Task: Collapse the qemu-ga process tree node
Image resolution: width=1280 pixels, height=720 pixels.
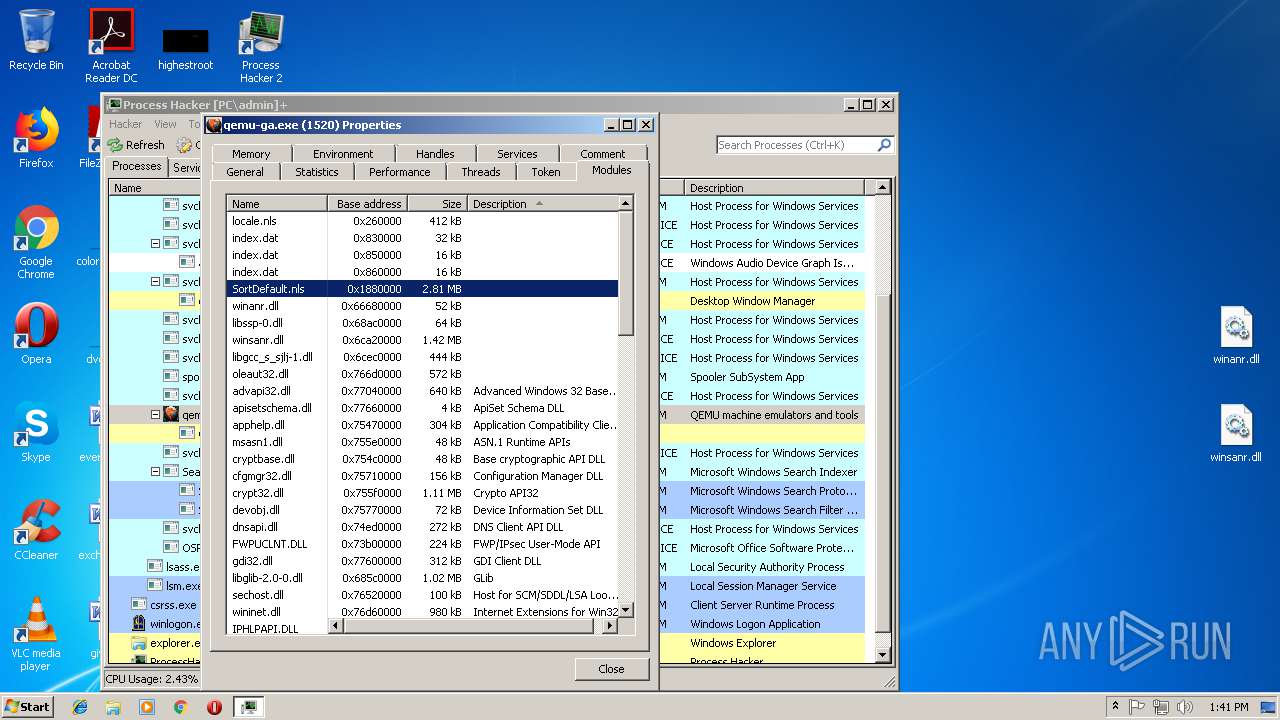Action: tap(156, 415)
